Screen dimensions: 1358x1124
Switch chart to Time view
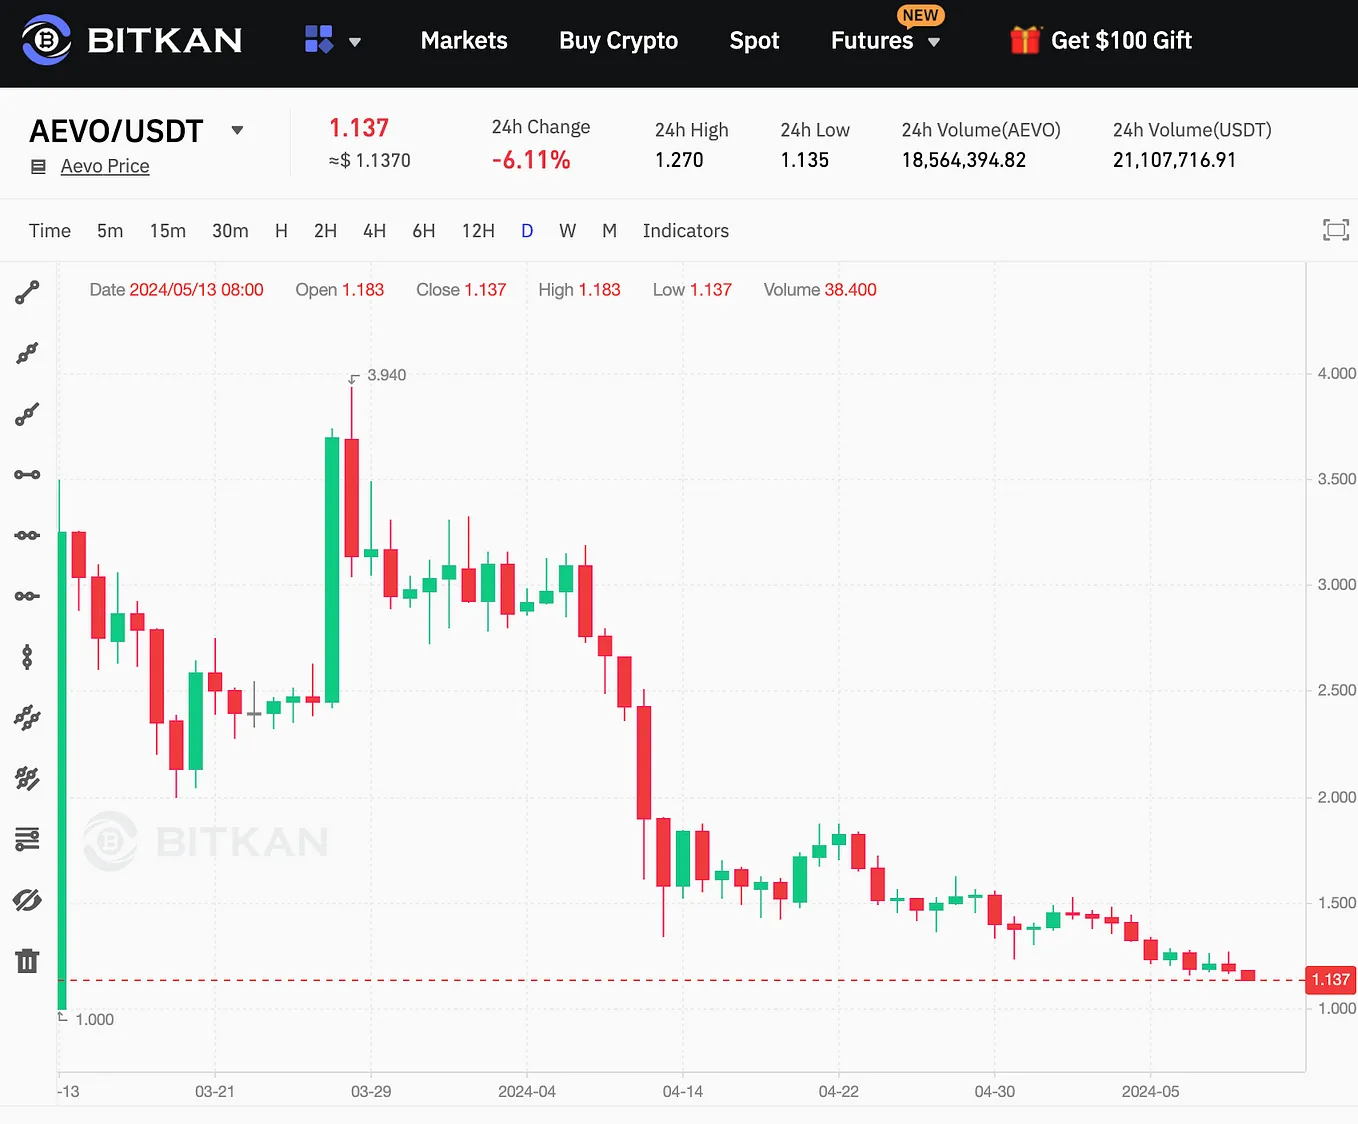click(50, 231)
